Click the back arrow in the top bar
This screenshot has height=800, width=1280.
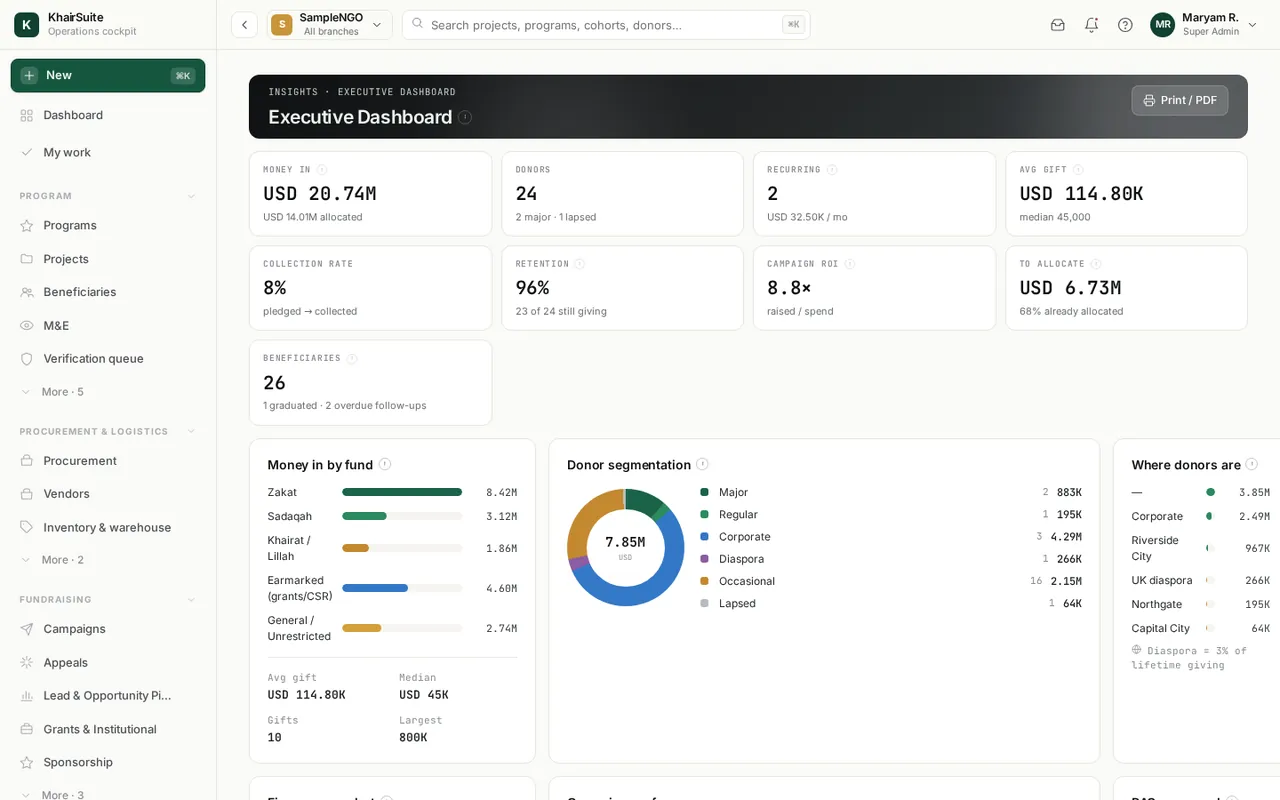coord(244,25)
